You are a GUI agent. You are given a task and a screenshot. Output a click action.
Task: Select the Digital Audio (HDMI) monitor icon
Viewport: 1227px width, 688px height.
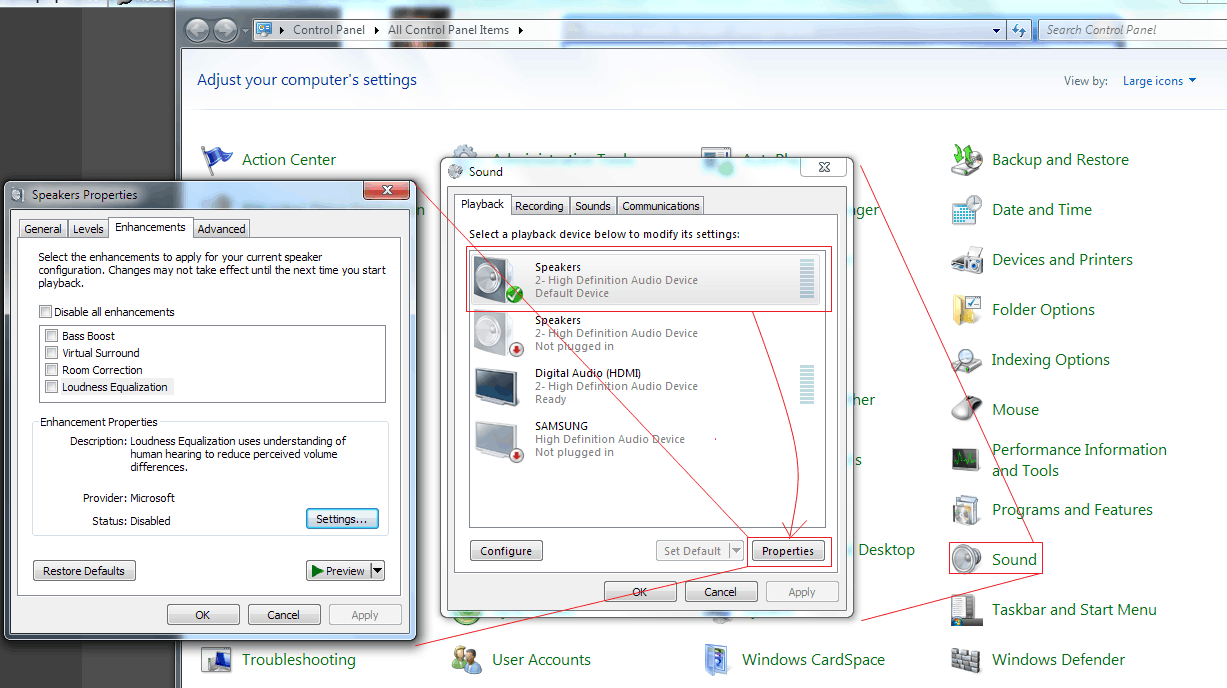tap(498, 386)
